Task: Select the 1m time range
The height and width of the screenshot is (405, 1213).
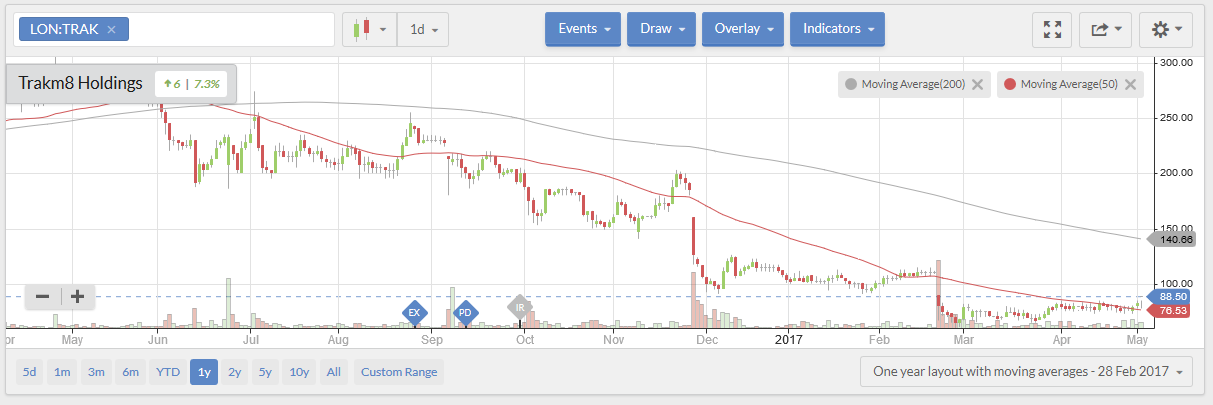Action: tap(62, 373)
